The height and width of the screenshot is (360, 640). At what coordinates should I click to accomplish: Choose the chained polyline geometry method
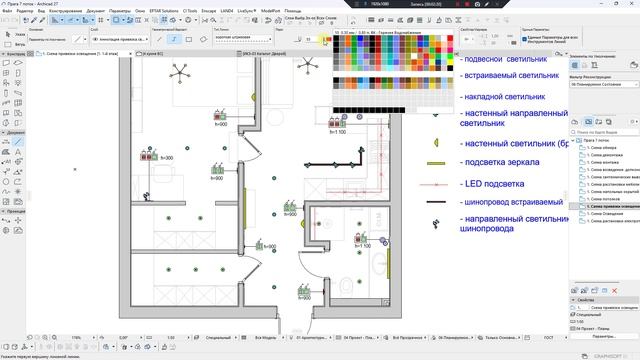pyautogui.click(x=174, y=40)
